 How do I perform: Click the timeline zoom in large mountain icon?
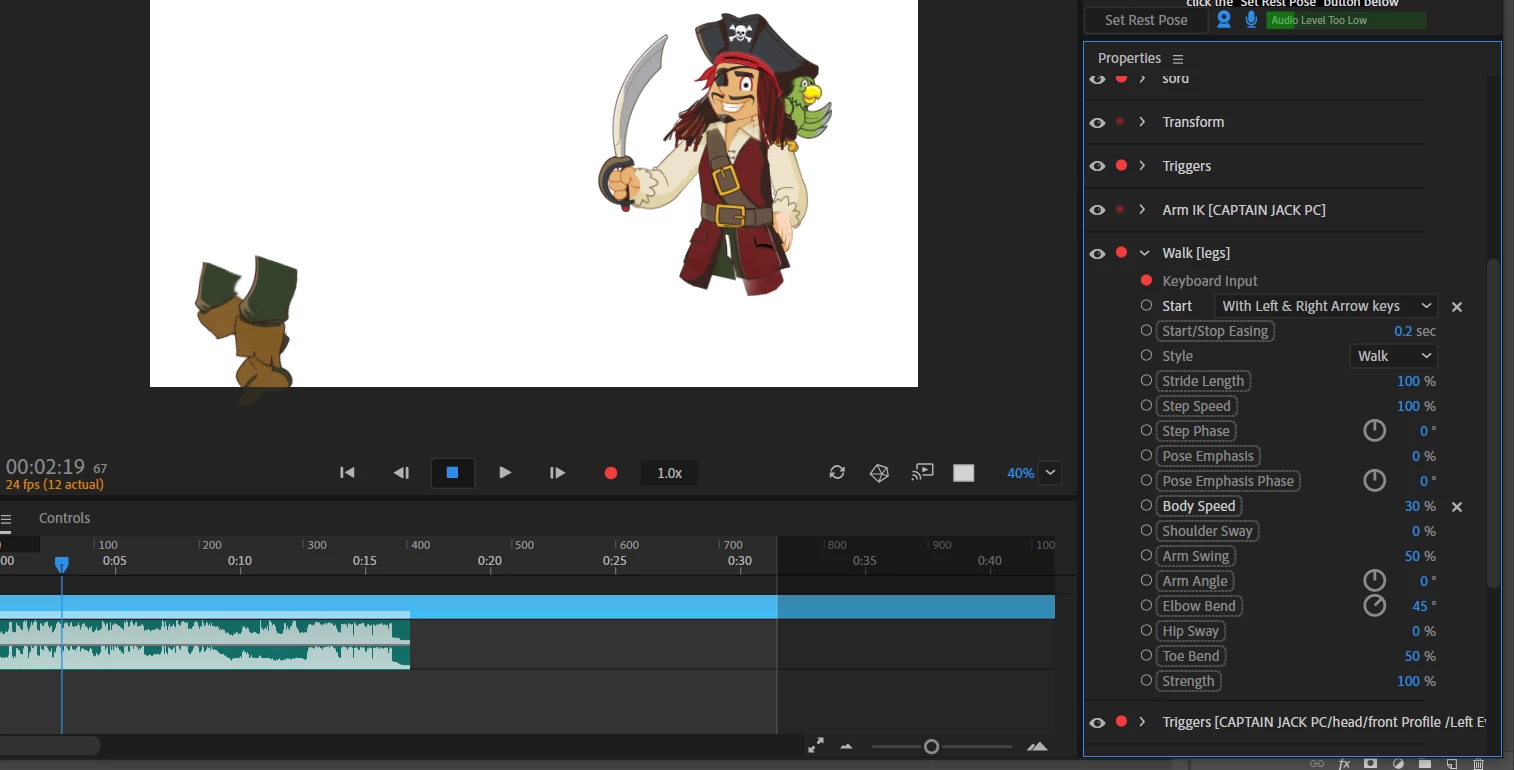[x=1037, y=746]
